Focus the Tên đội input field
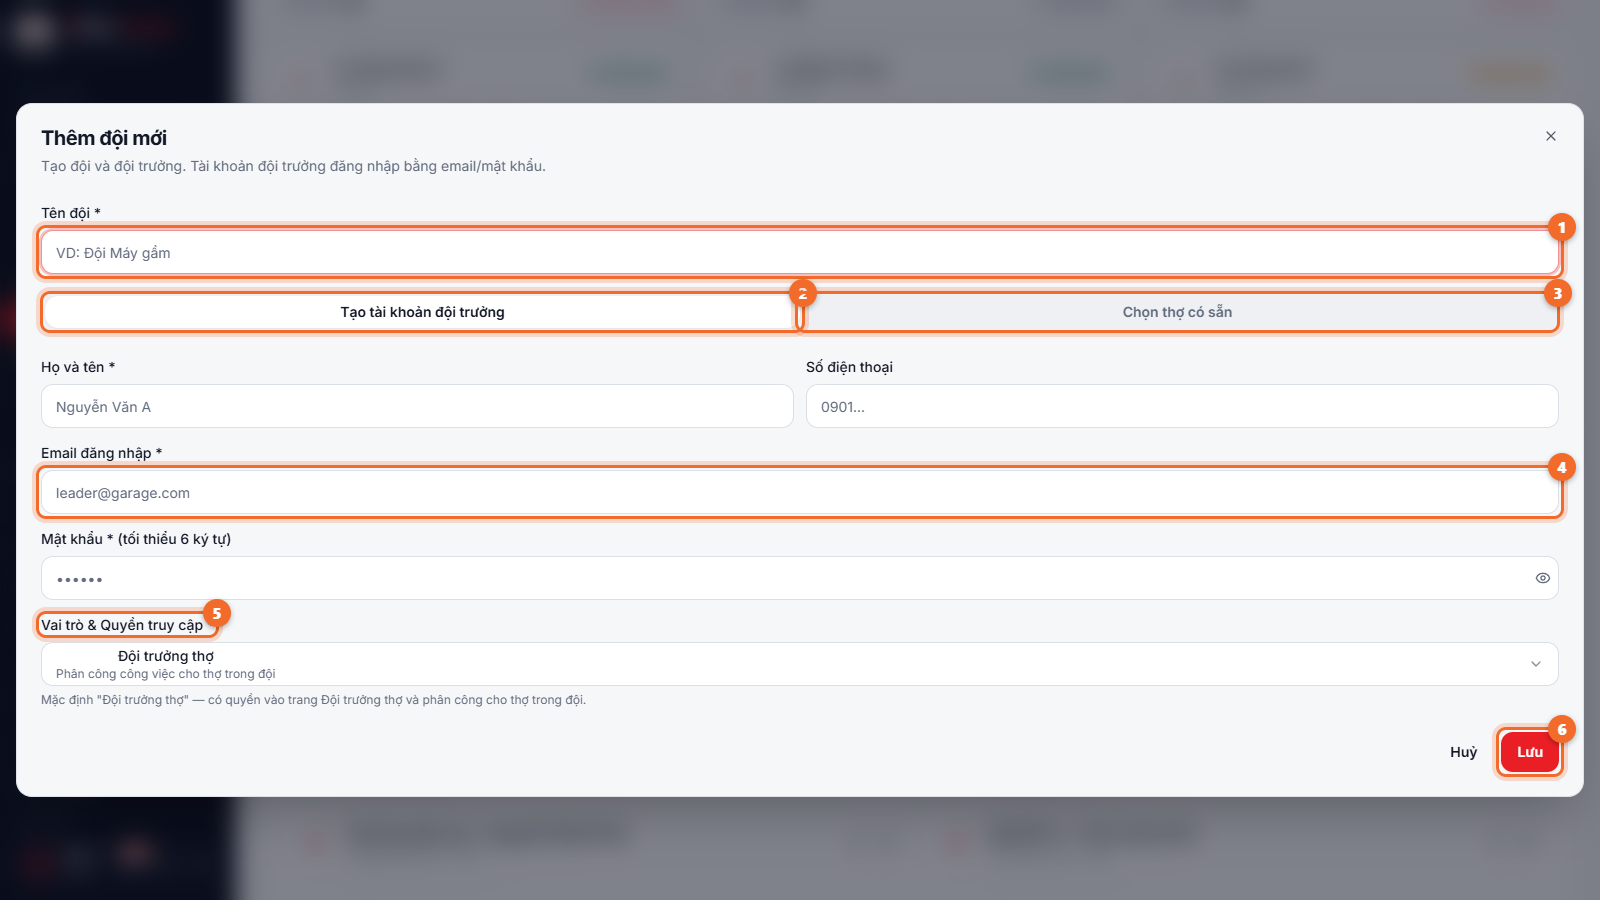Viewport: 1600px width, 900px height. [800, 253]
